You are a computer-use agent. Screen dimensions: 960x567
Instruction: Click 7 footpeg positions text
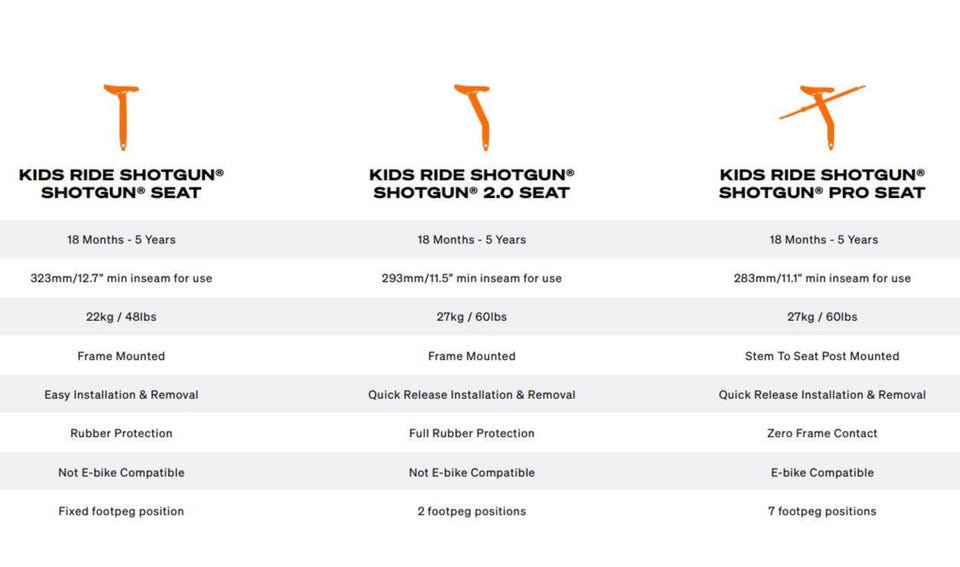(x=822, y=511)
